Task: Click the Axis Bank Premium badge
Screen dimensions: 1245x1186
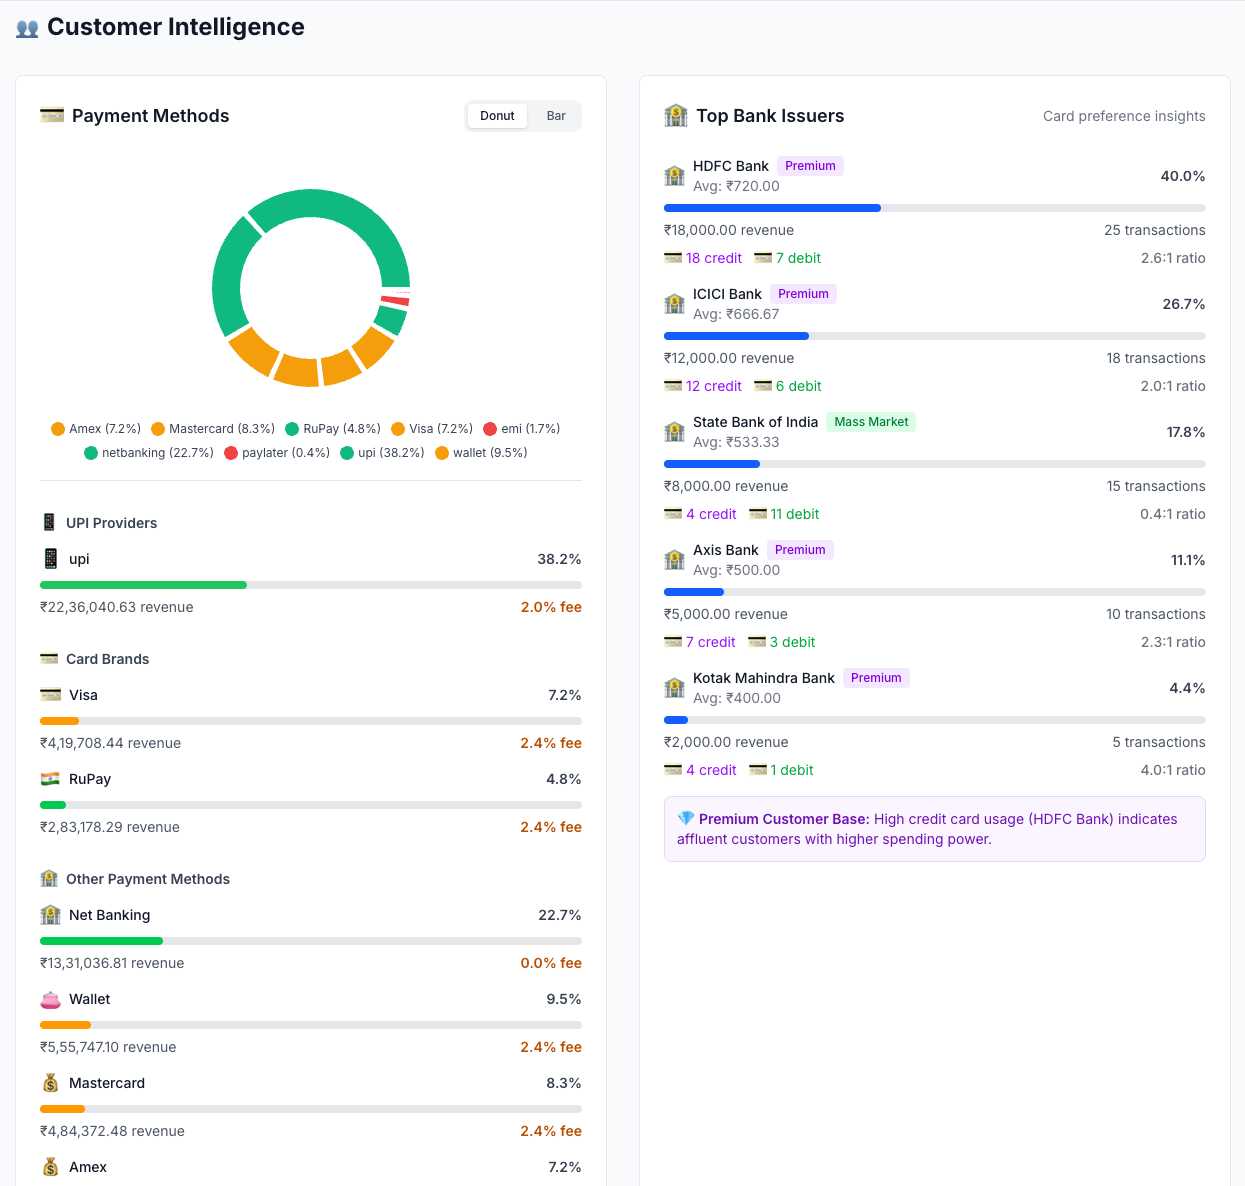Action: point(800,550)
